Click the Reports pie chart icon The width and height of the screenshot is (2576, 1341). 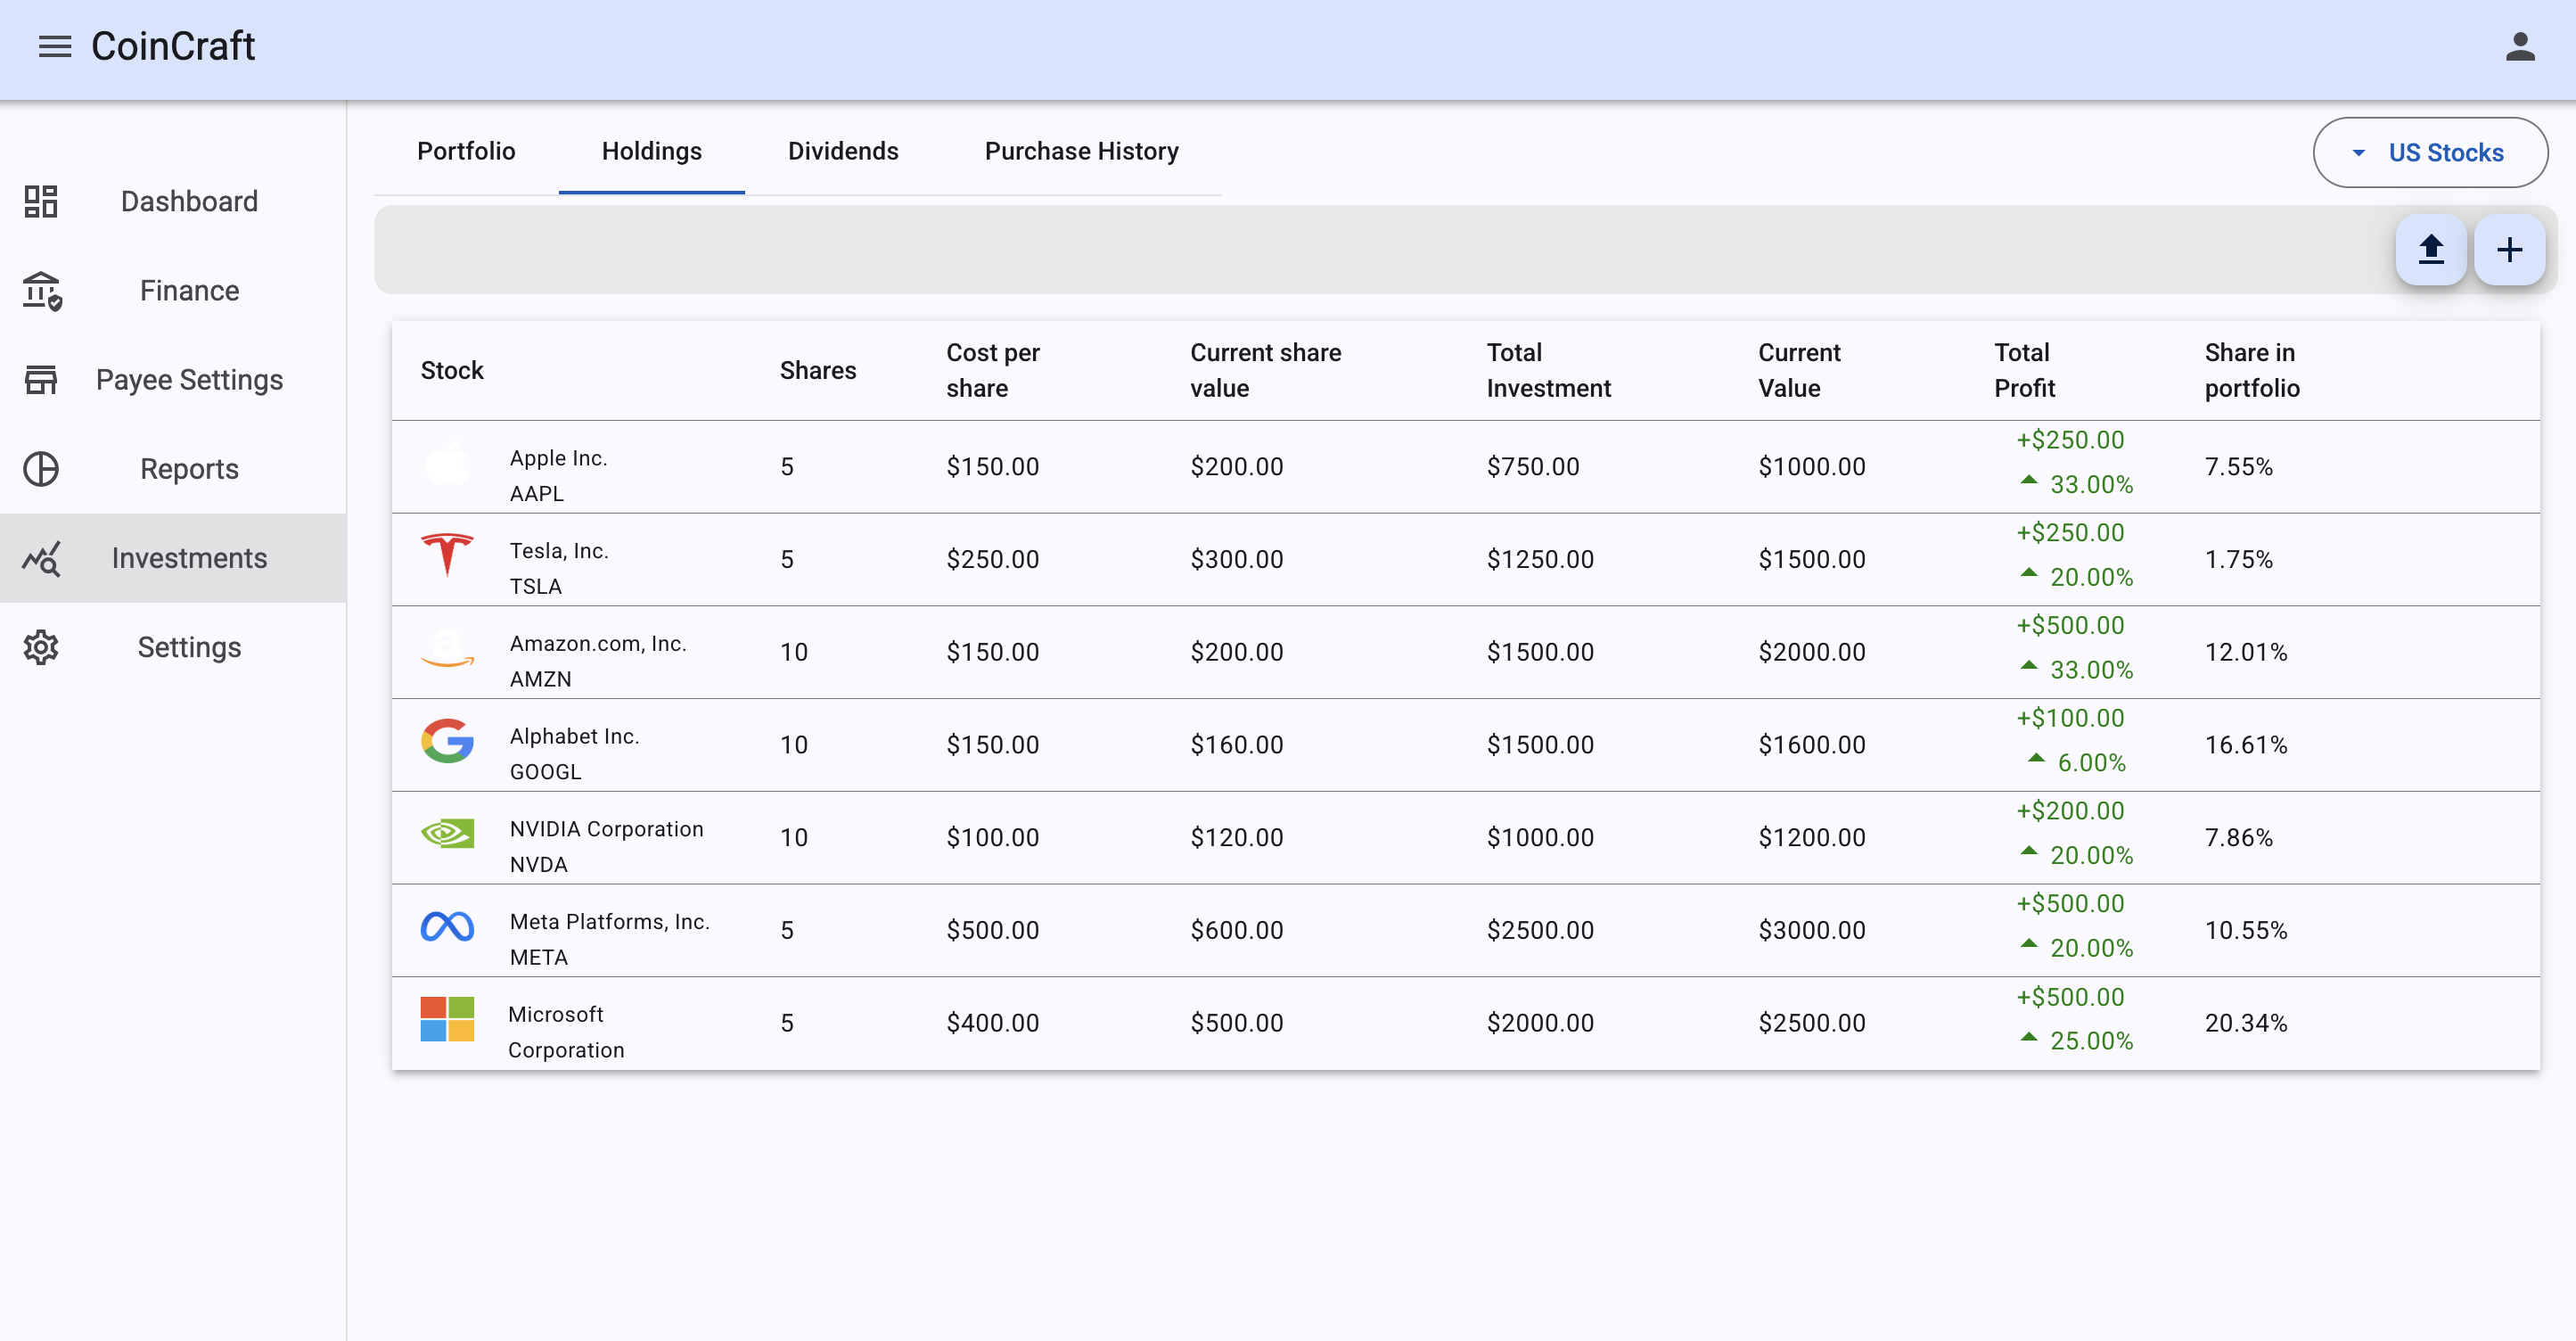click(x=41, y=468)
